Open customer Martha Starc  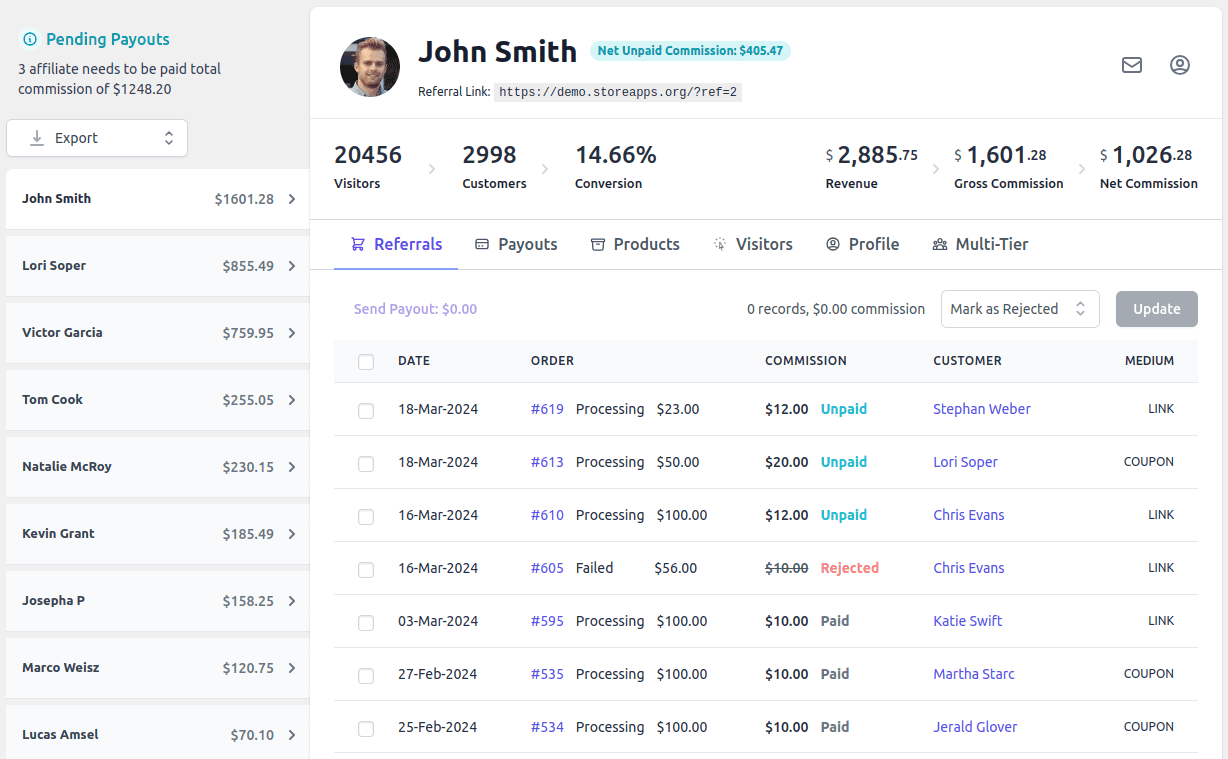(974, 674)
